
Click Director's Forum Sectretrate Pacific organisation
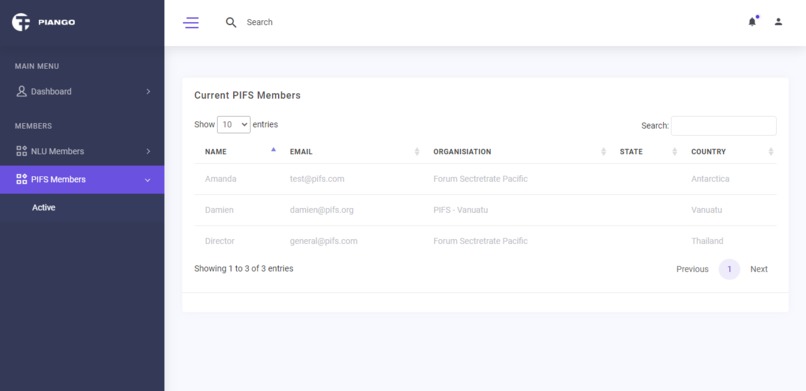tap(481, 241)
